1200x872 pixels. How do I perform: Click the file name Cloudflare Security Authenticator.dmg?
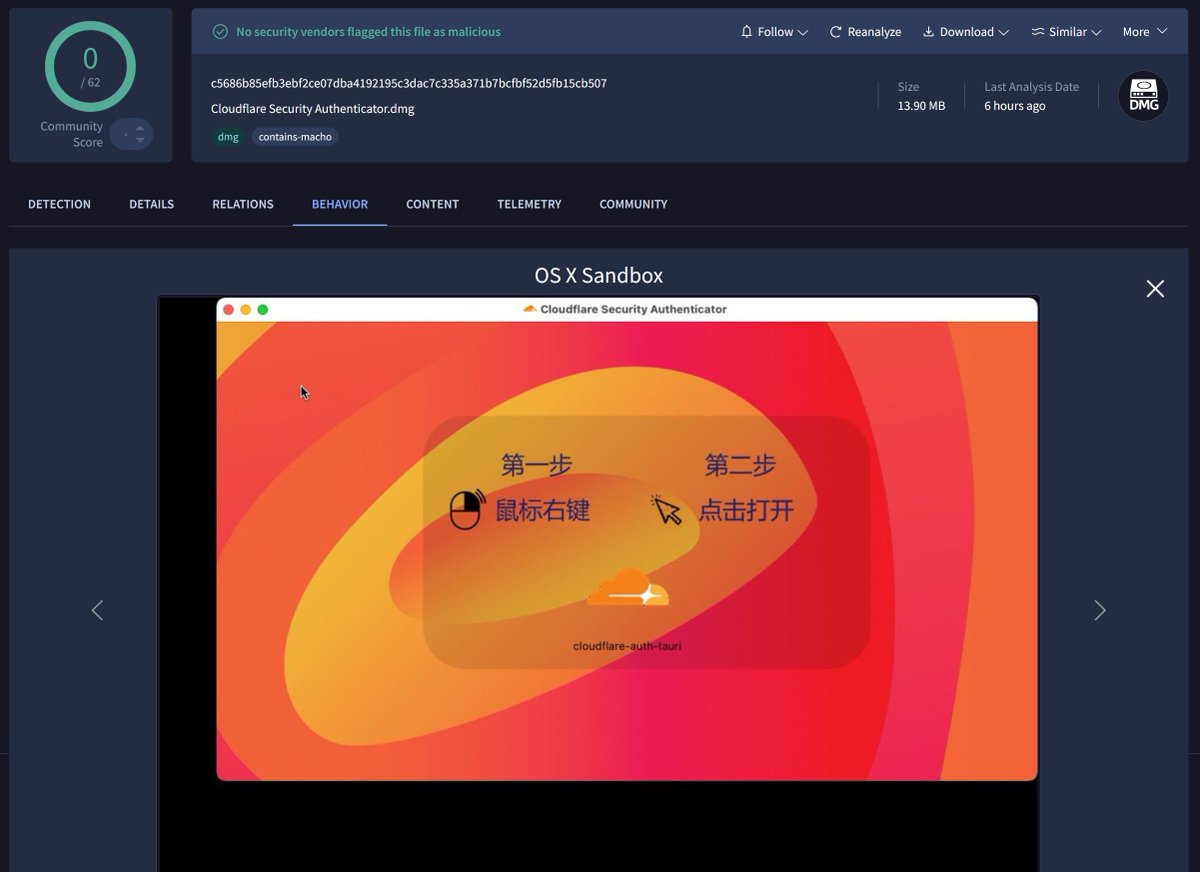click(x=312, y=109)
